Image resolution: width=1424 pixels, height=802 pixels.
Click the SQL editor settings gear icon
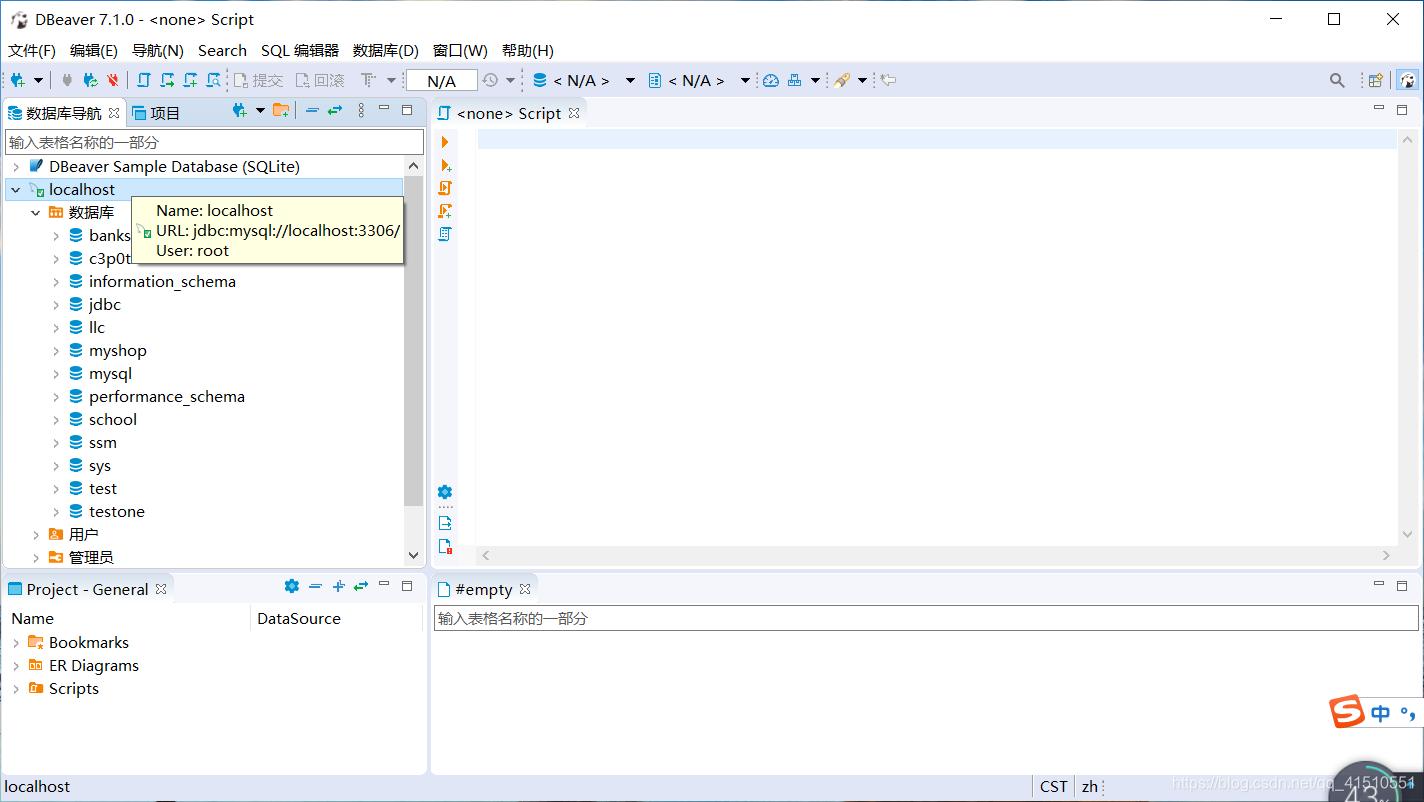point(445,492)
